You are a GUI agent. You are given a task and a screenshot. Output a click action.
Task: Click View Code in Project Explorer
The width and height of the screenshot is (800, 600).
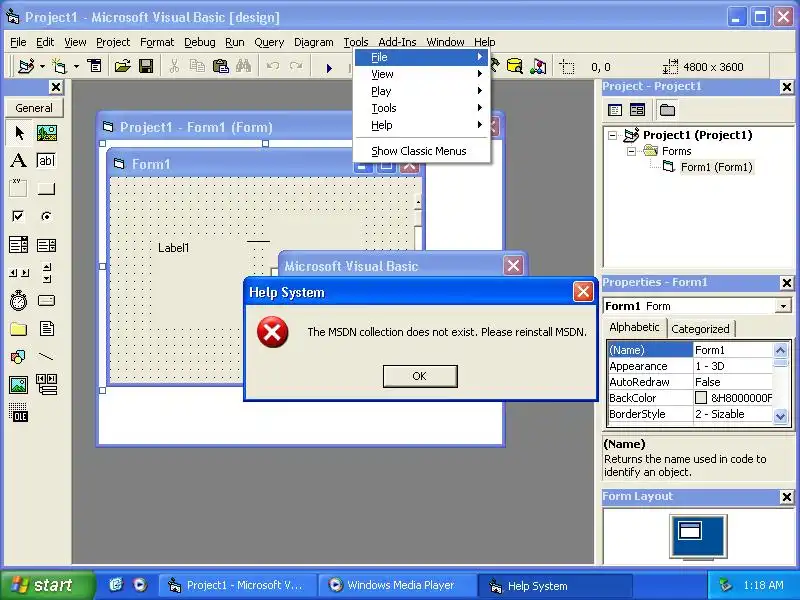[x=615, y=110]
